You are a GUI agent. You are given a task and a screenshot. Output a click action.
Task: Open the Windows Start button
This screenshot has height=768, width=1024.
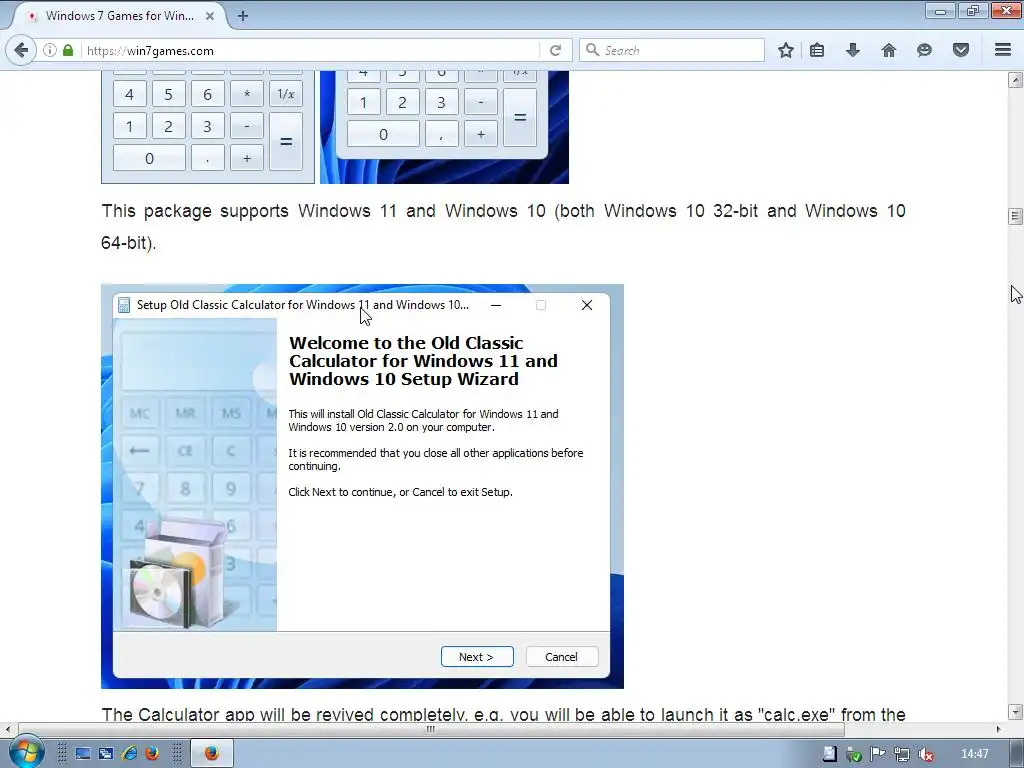click(25, 752)
